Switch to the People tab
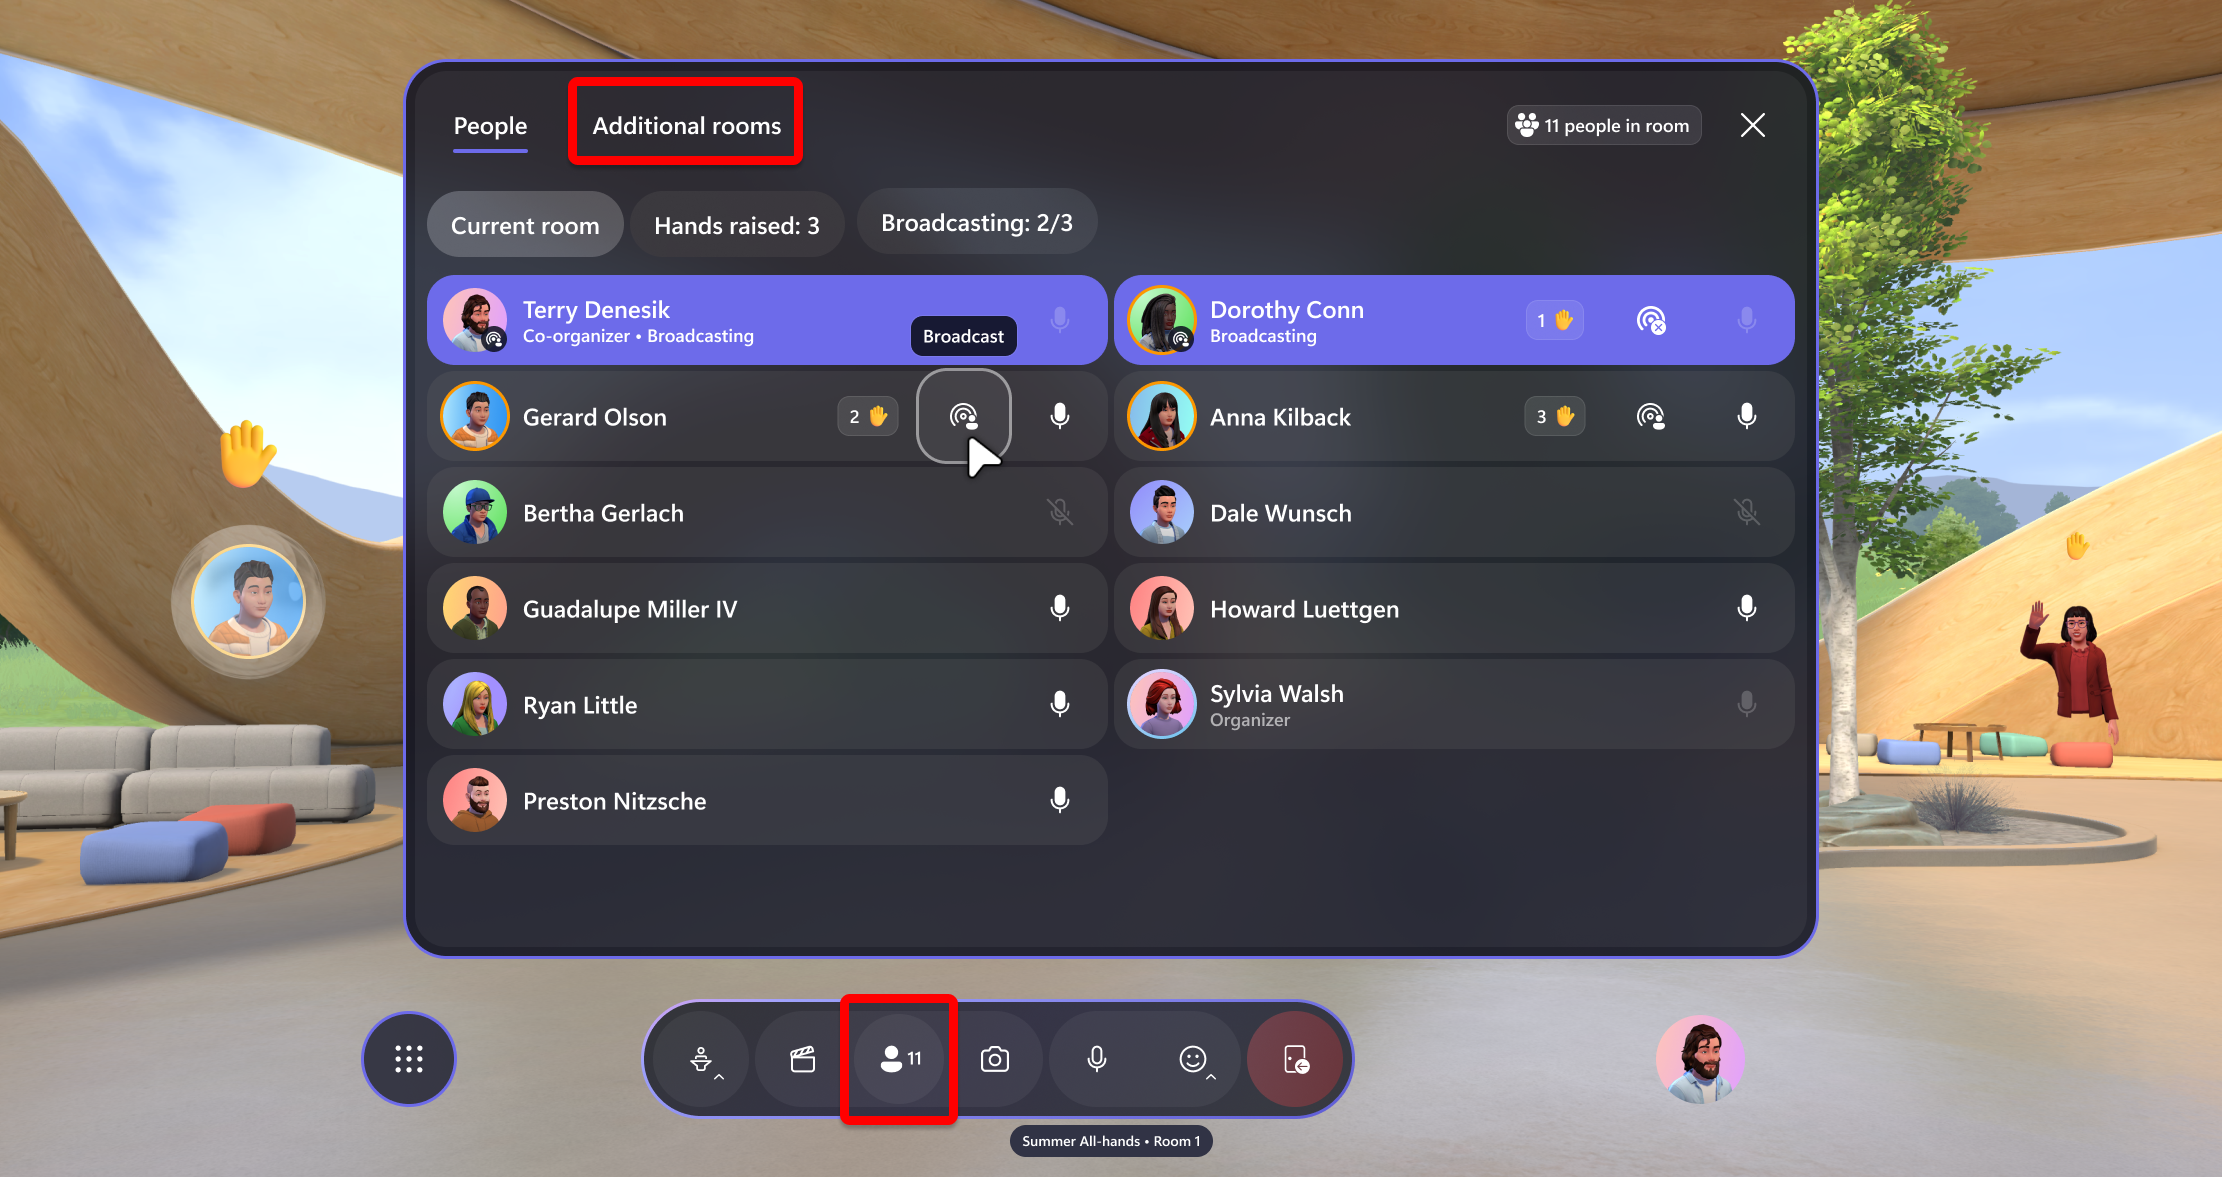The width and height of the screenshot is (2222, 1177). pyautogui.click(x=489, y=125)
